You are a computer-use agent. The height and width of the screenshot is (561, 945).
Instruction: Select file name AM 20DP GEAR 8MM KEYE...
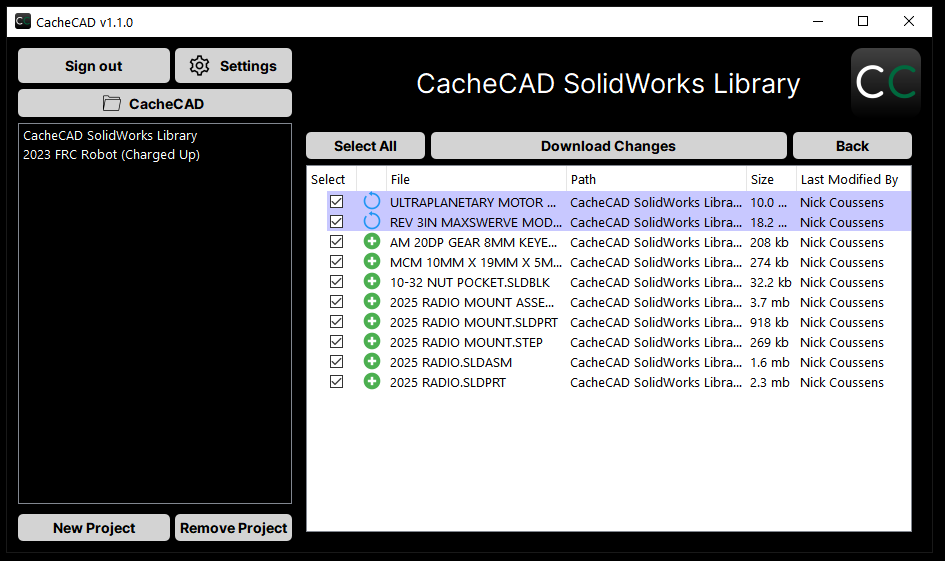[474, 242]
